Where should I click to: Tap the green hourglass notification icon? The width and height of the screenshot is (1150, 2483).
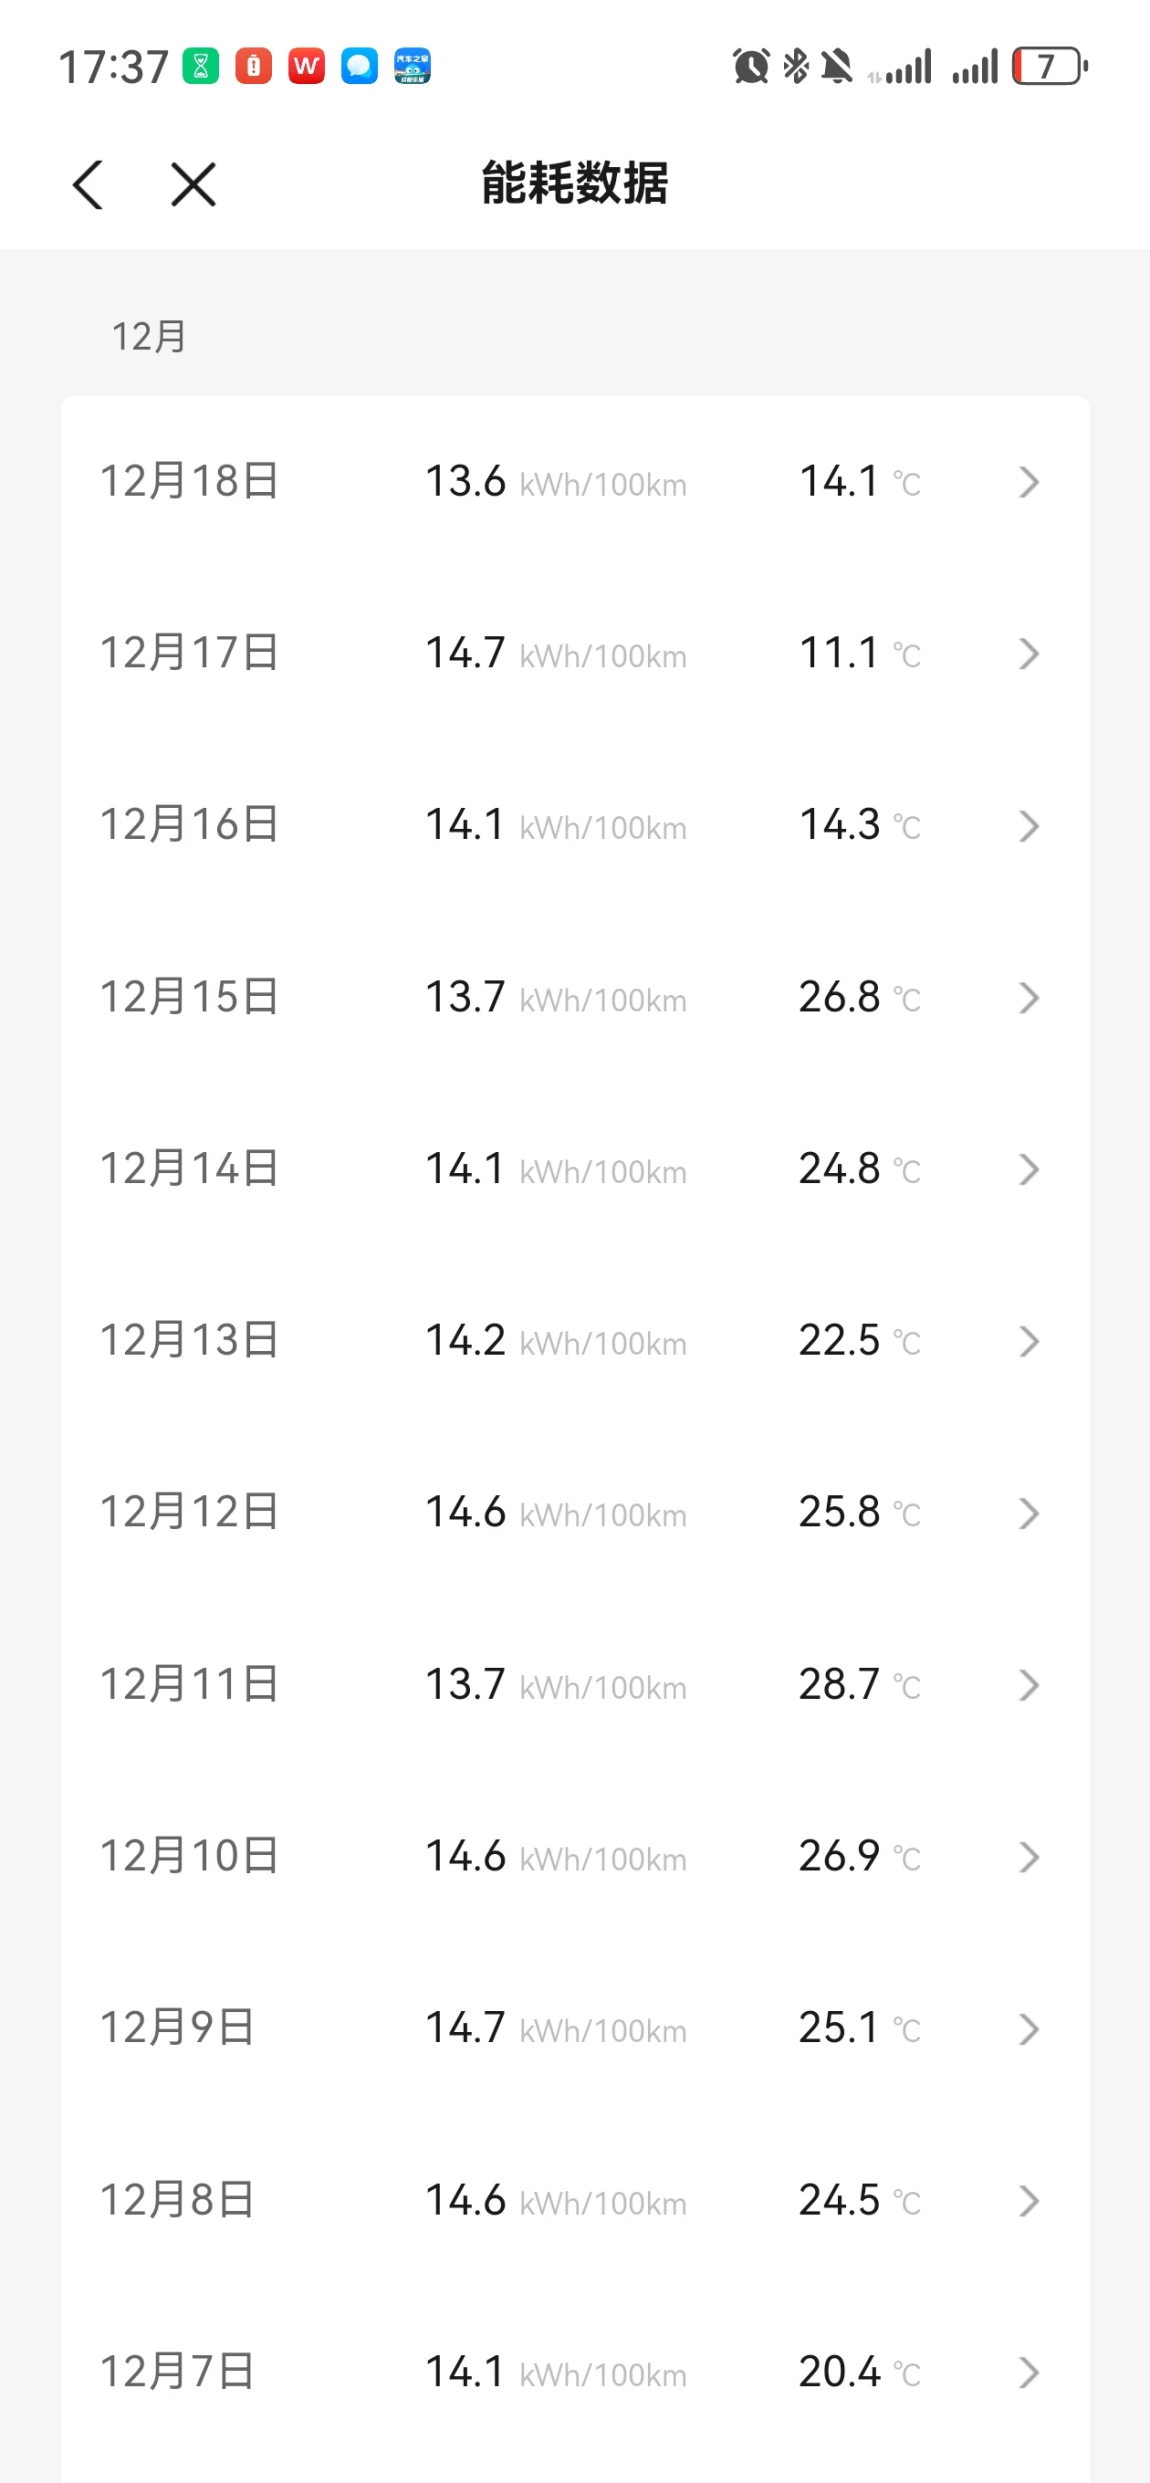point(200,67)
